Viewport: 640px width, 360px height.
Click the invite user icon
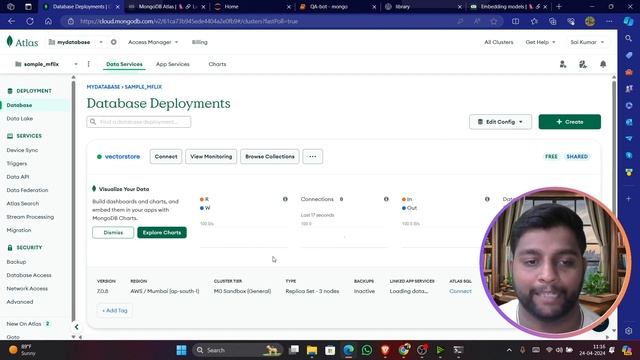click(x=563, y=64)
